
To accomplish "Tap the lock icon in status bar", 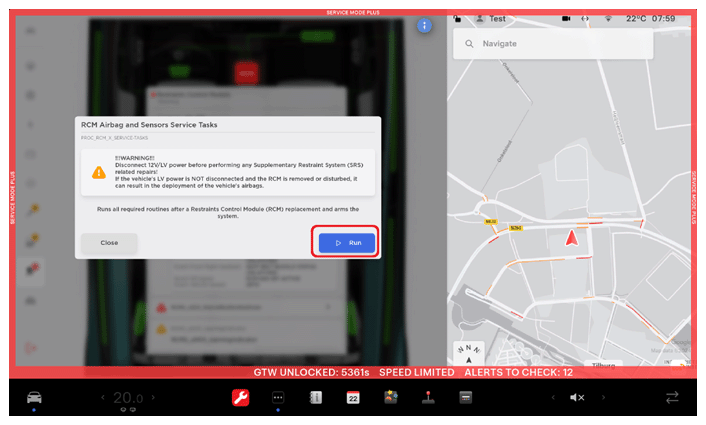I will pyautogui.click(x=457, y=18).
